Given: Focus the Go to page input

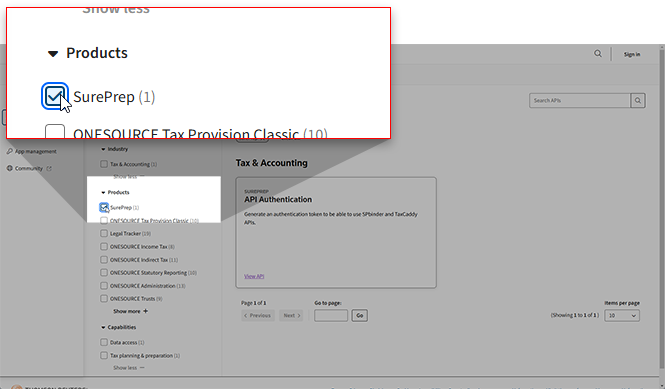Looking at the screenshot, I should pos(331,316).
